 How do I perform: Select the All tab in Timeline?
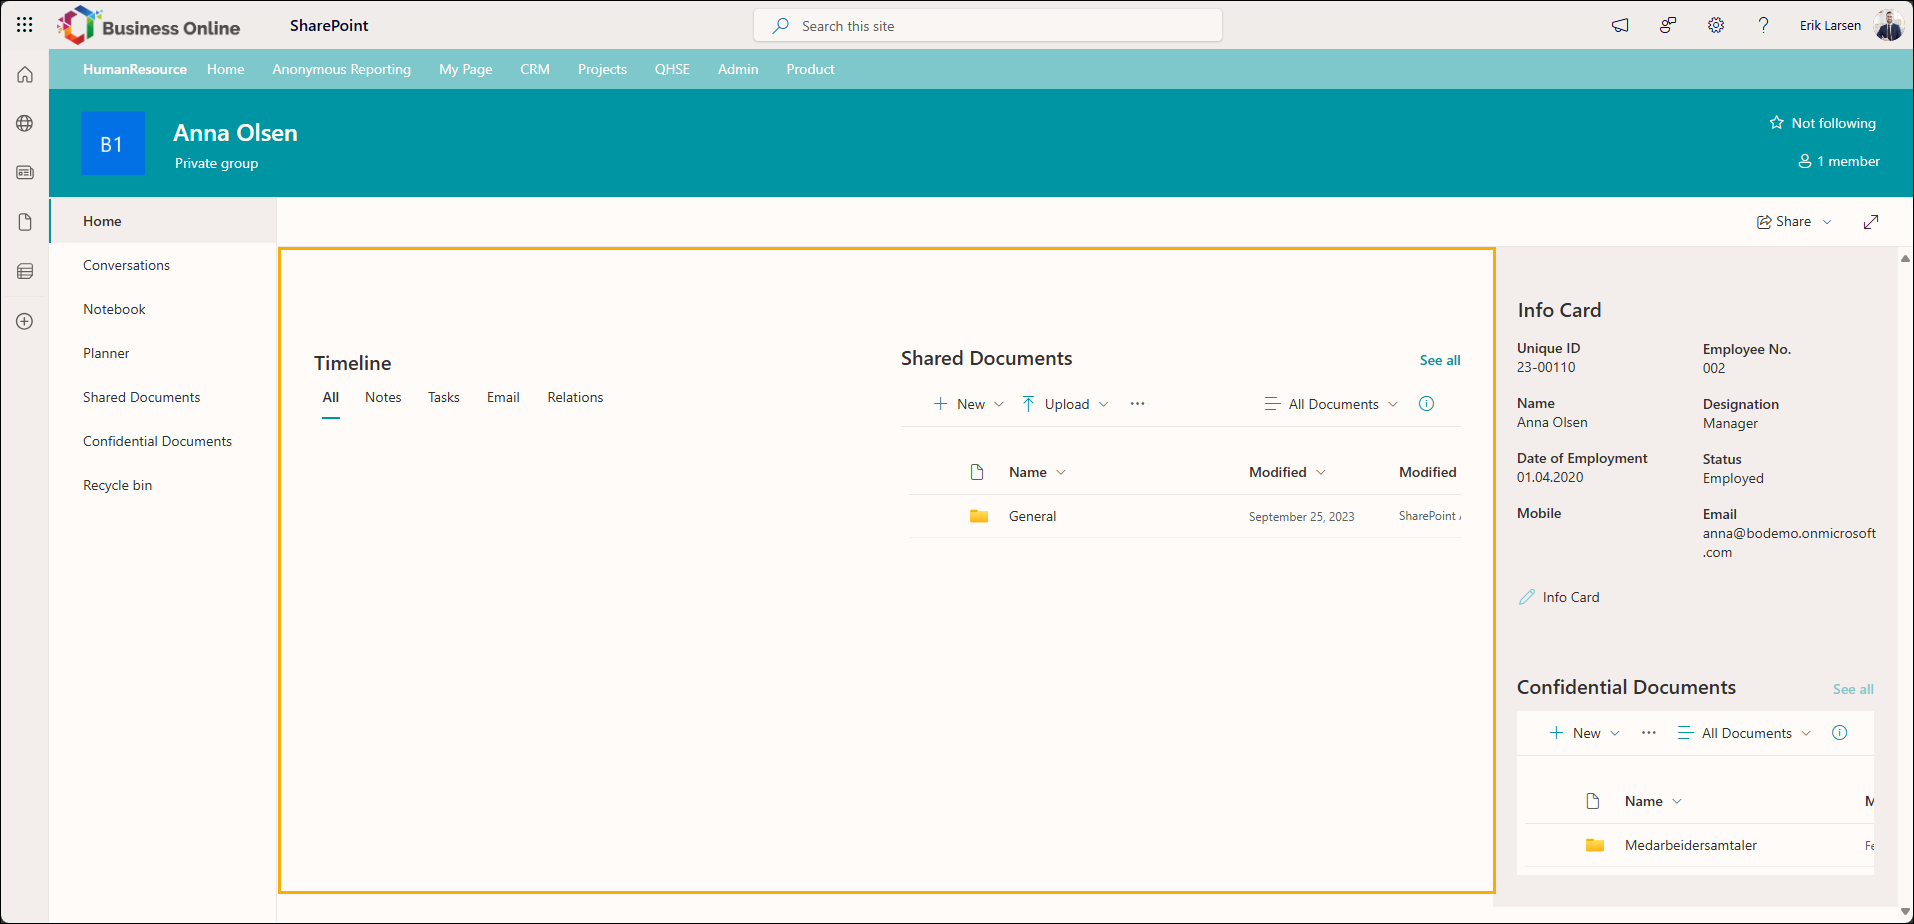(x=331, y=398)
